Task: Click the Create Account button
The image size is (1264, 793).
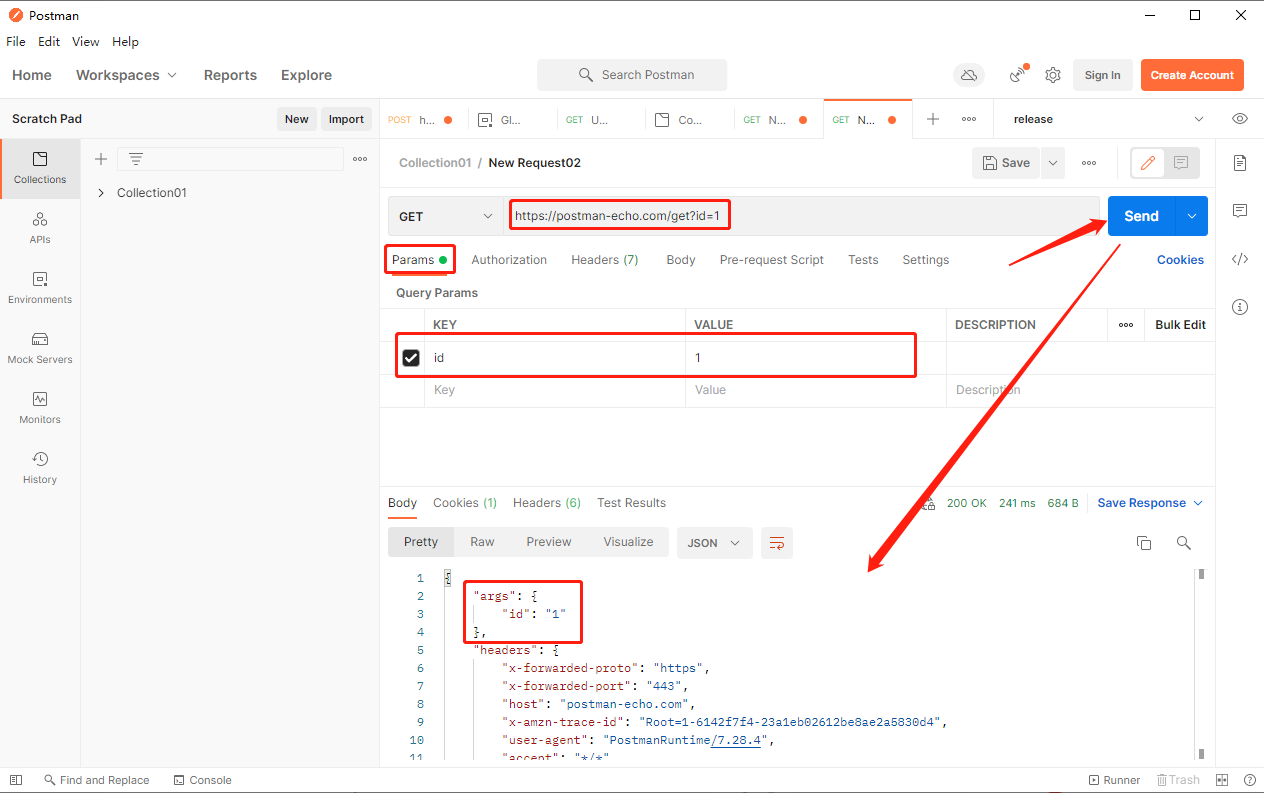Action: tap(1192, 75)
